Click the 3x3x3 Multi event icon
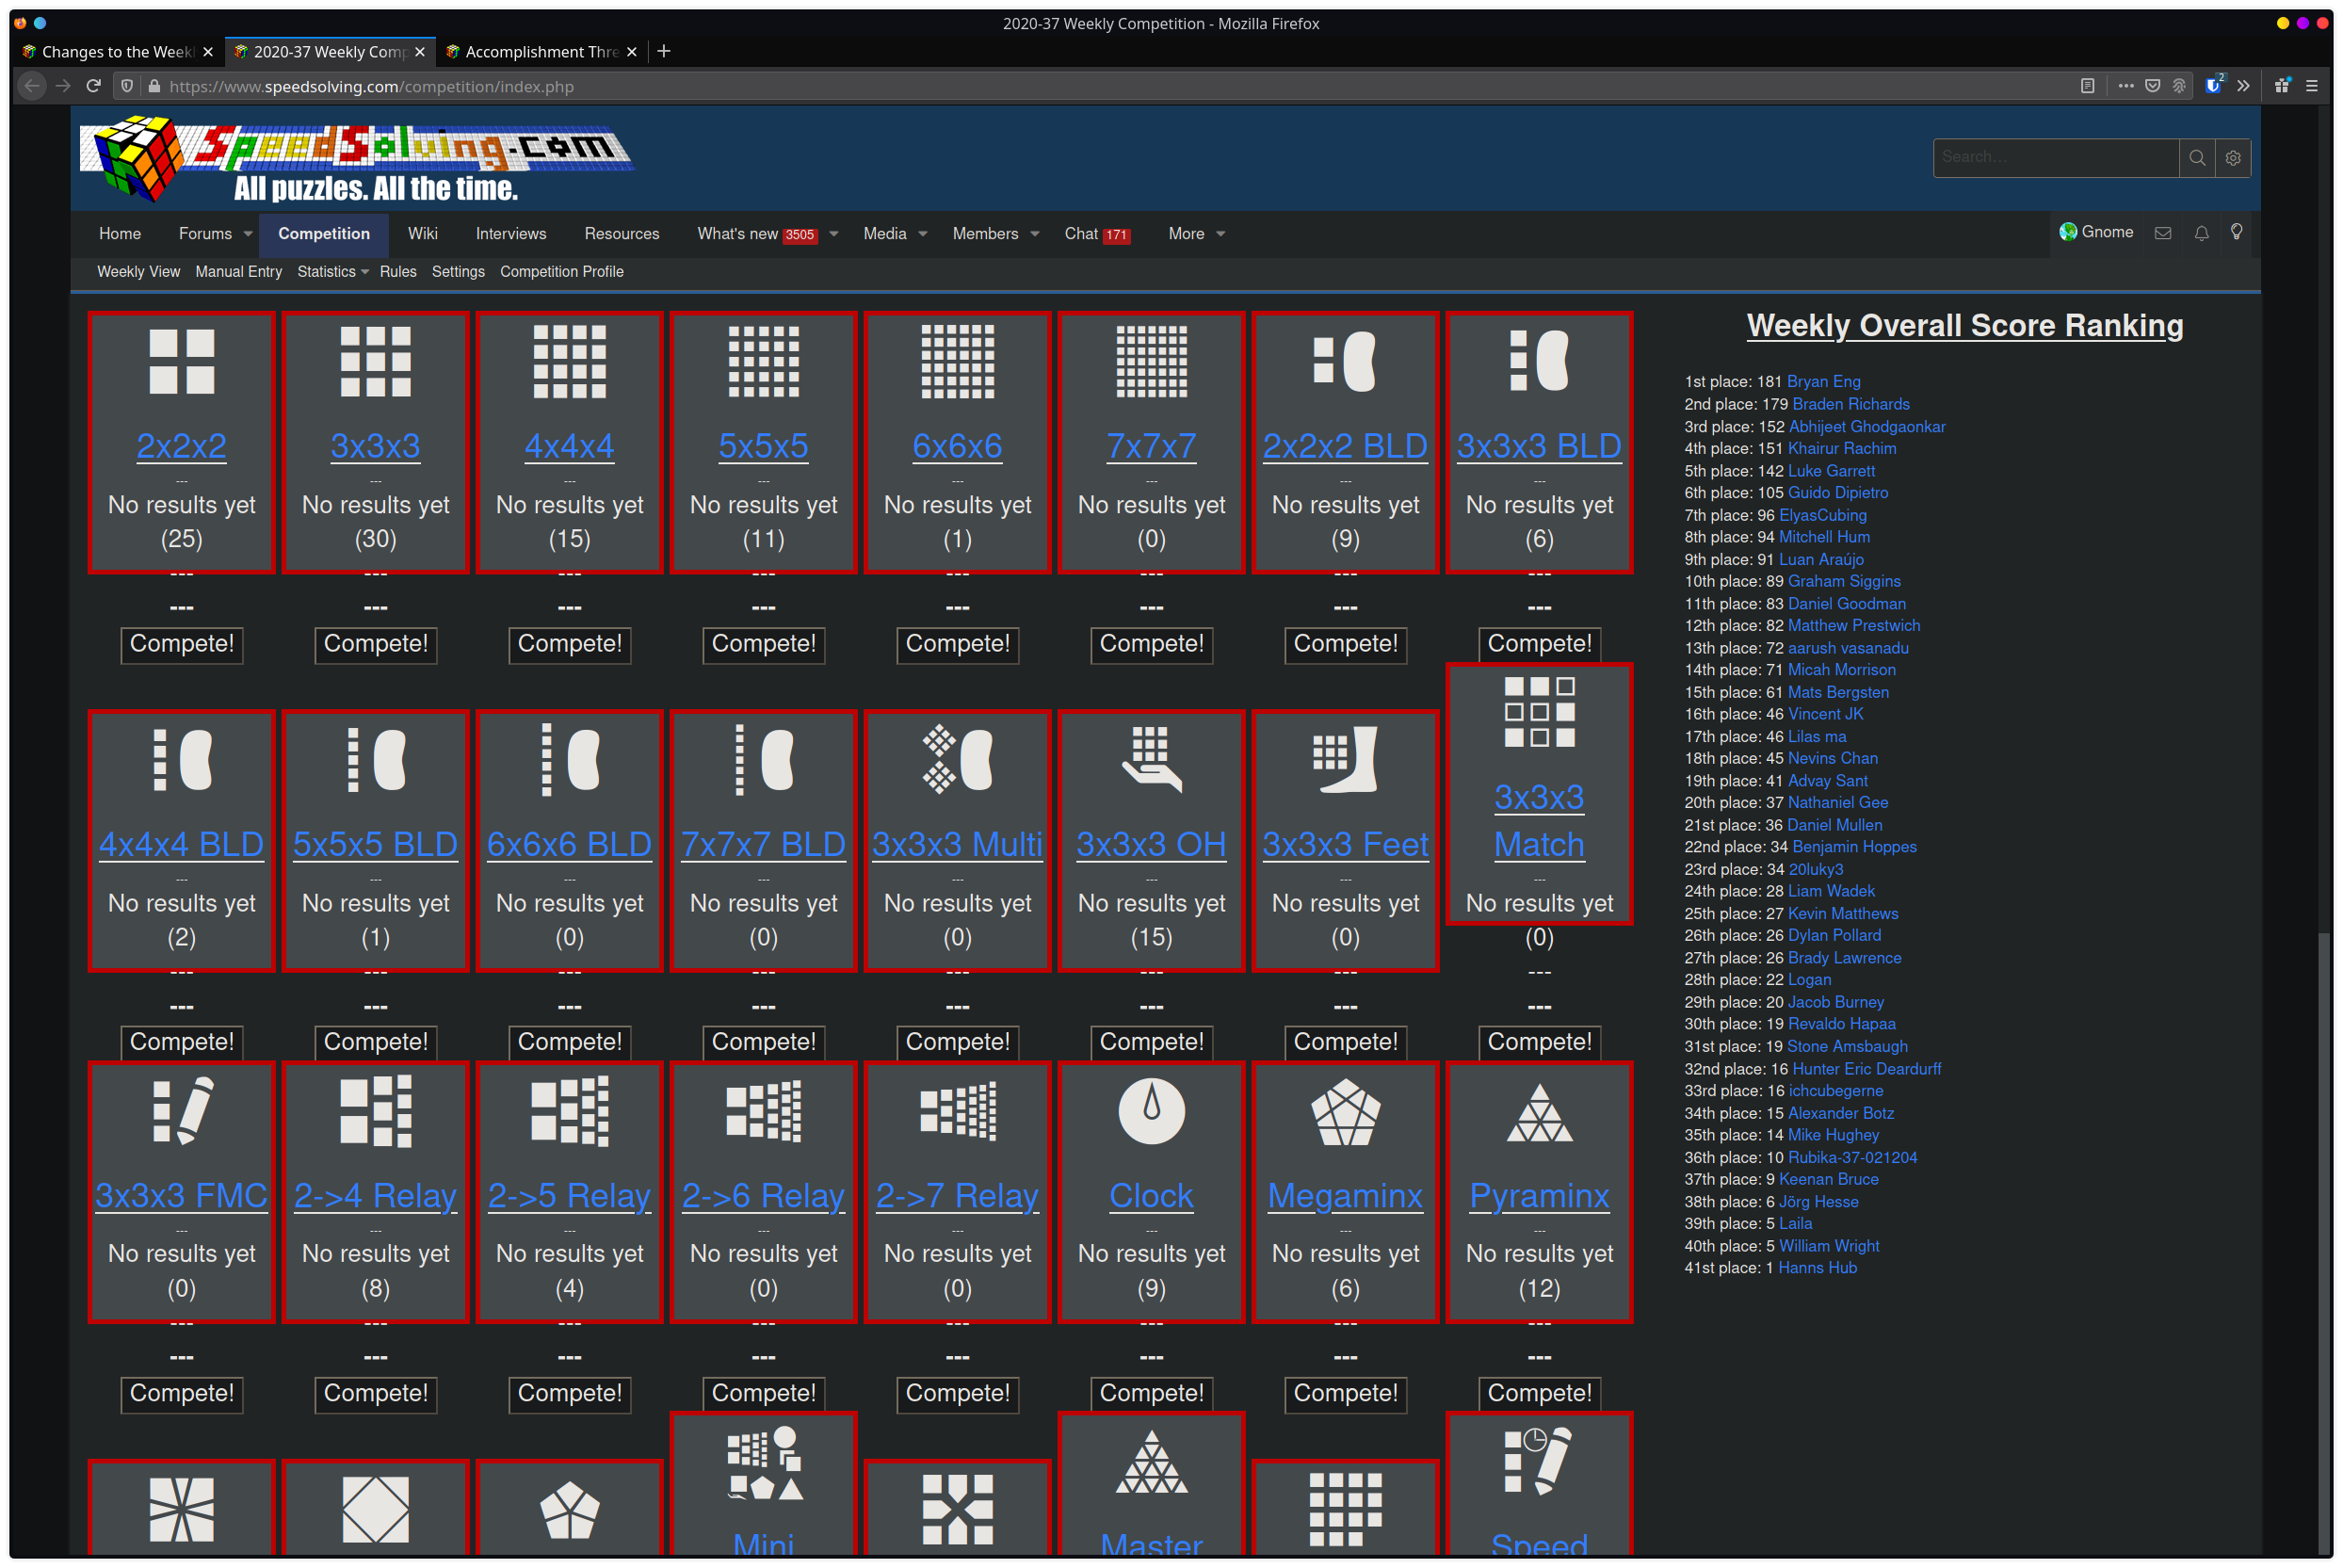Screen dimensions: 2343x1568 click(957, 760)
